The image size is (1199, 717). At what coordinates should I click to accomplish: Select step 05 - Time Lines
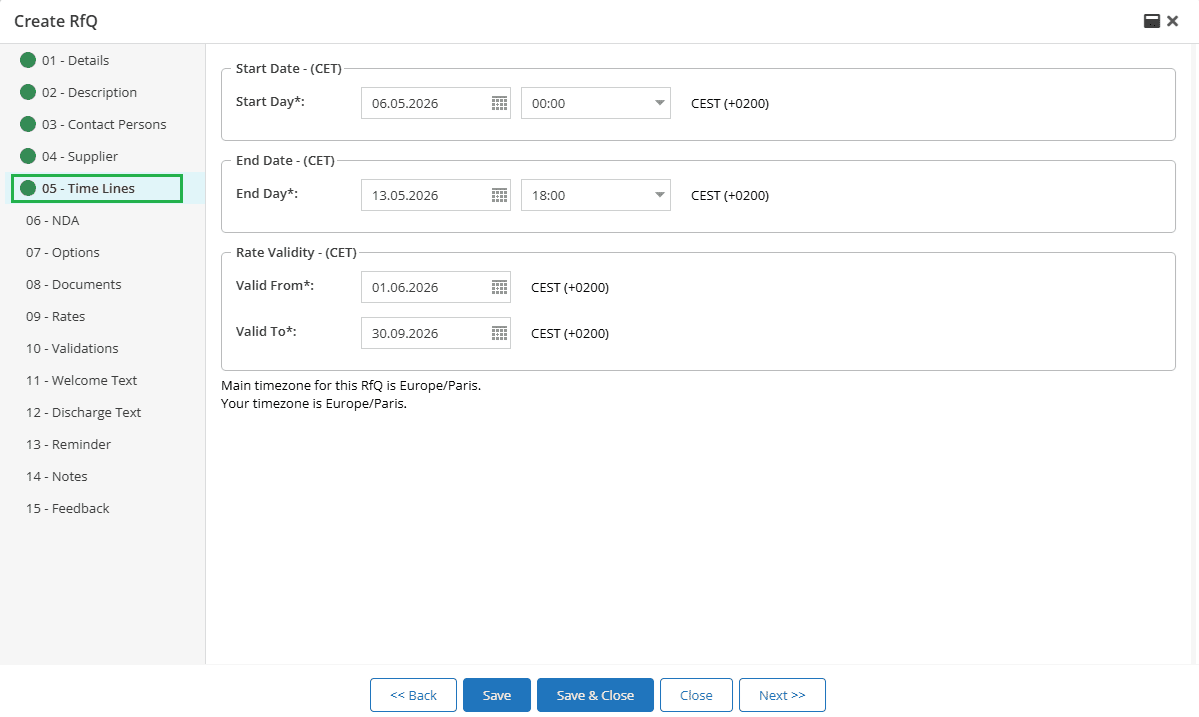tap(88, 189)
